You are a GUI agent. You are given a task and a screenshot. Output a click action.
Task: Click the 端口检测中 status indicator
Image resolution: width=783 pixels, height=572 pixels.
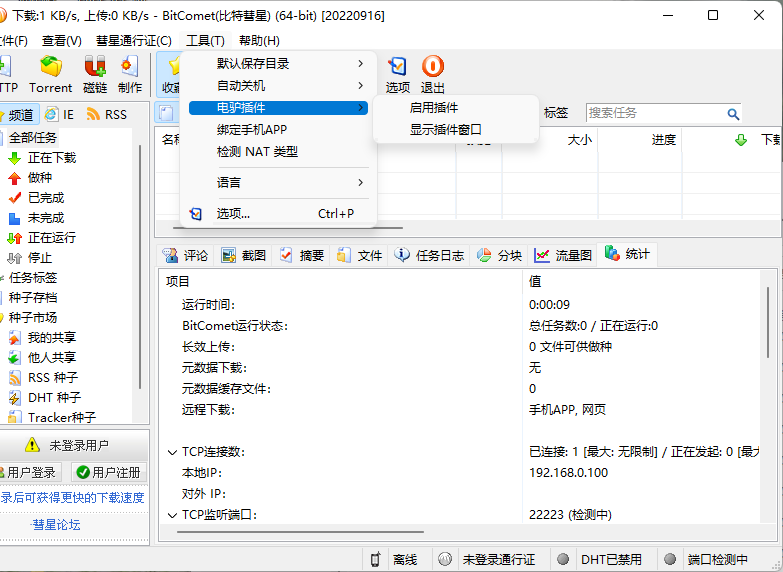pyautogui.click(x=670, y=559)
